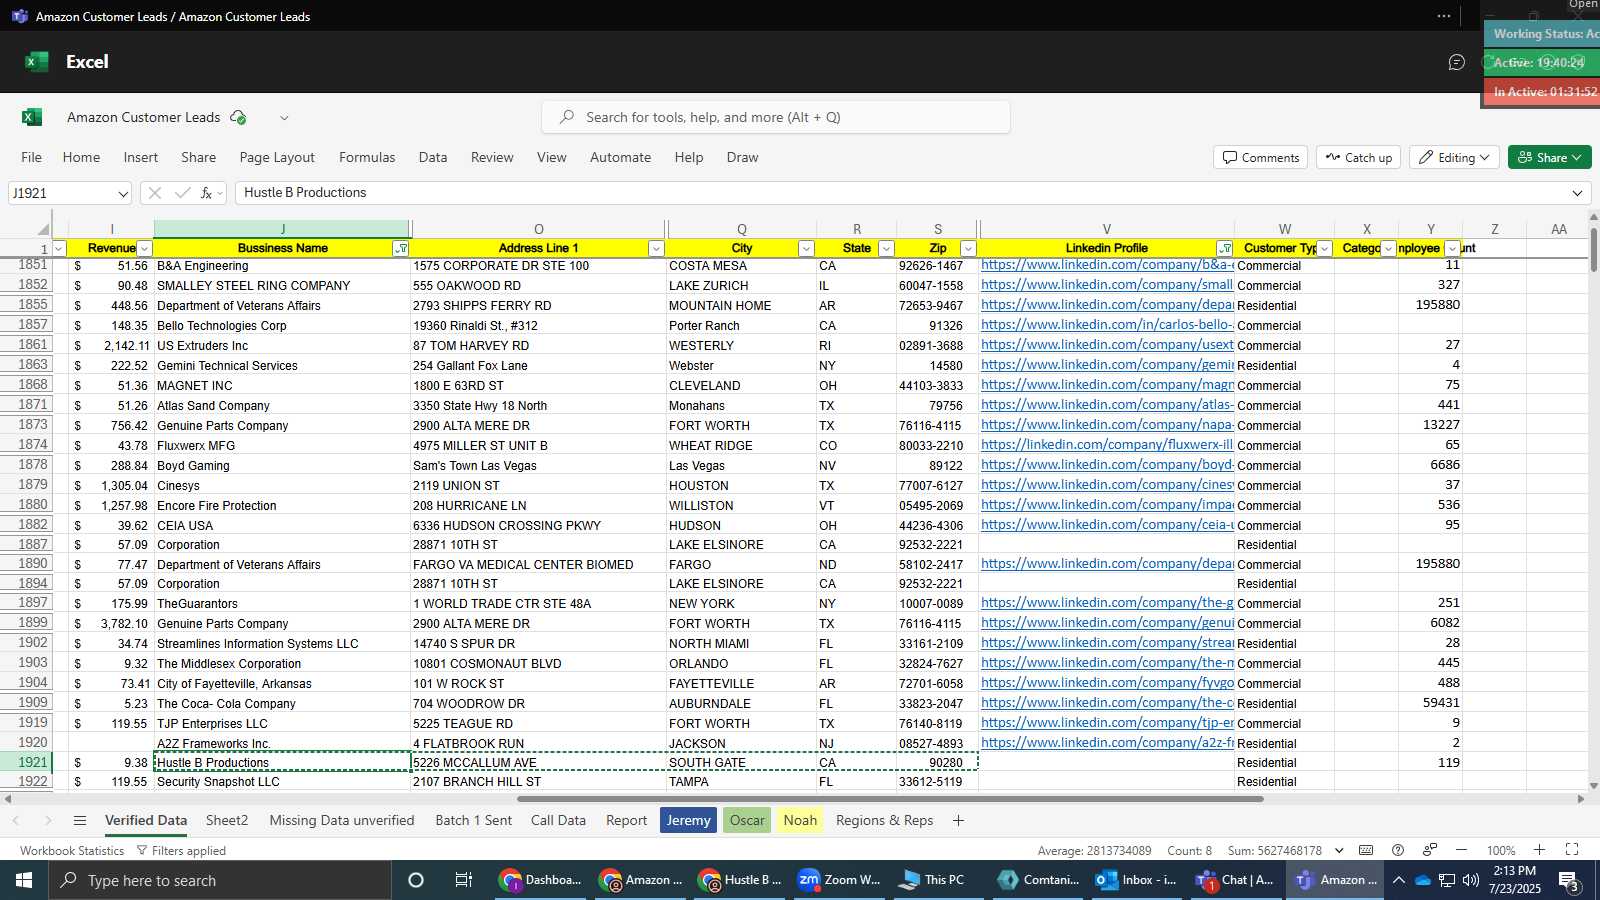Image resolution: width=1600 pixels, height=900 pixels.
Task: Click the Windows taskbar search box
Action: (x=220, y=880)
